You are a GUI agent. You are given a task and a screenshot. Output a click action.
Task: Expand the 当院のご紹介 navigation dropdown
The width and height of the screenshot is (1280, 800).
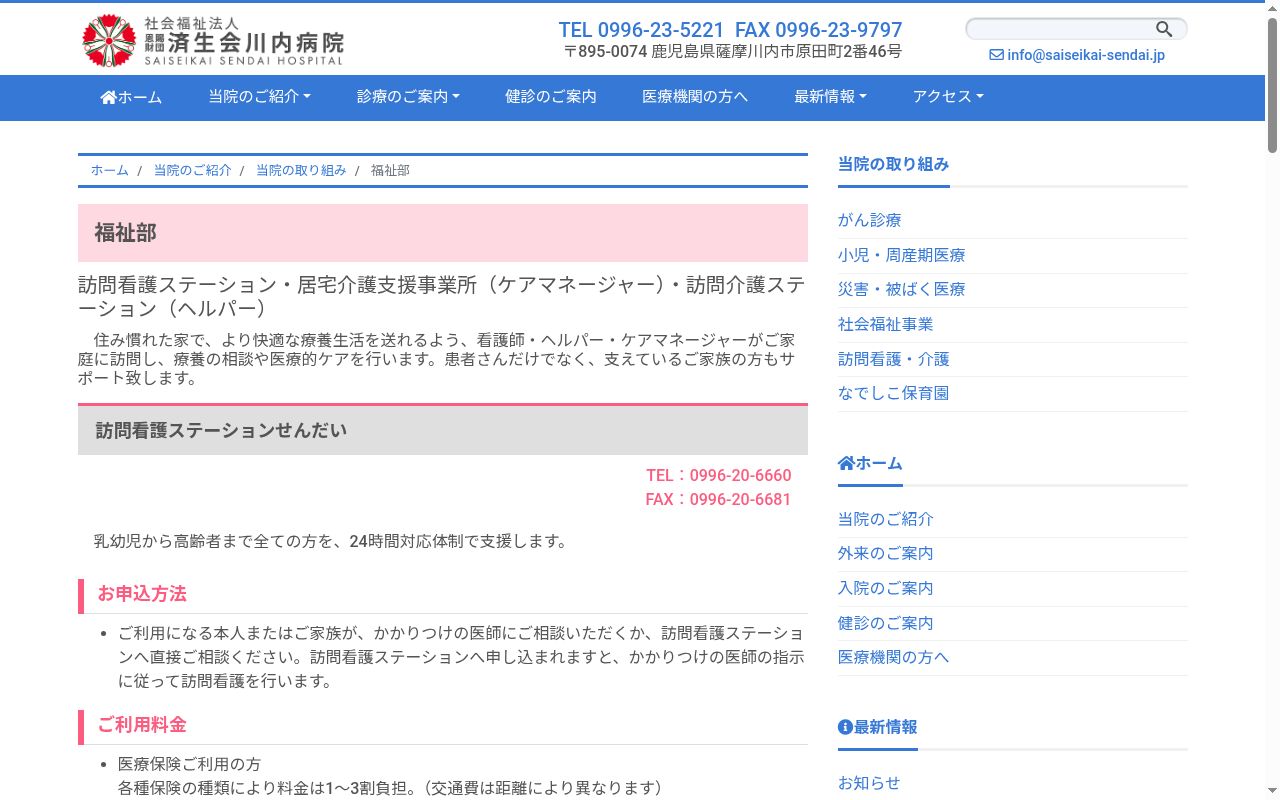(x=260, y=97)
